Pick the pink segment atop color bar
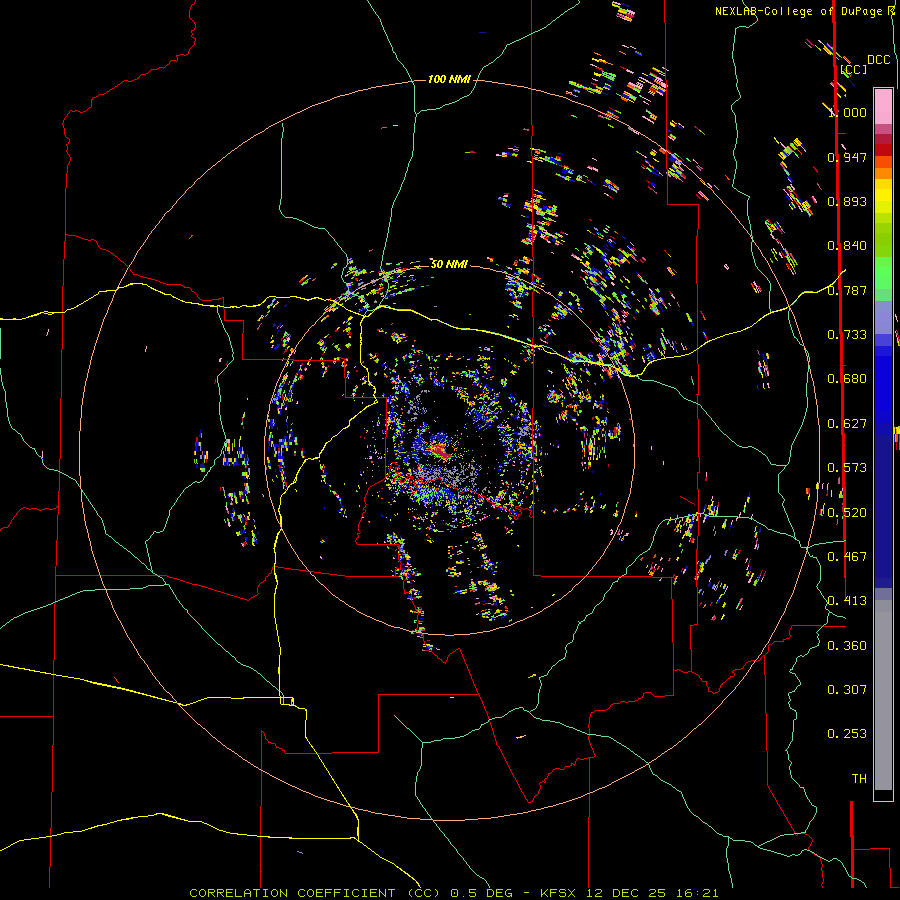The image size is (900, 900). [x=883, y=106]
